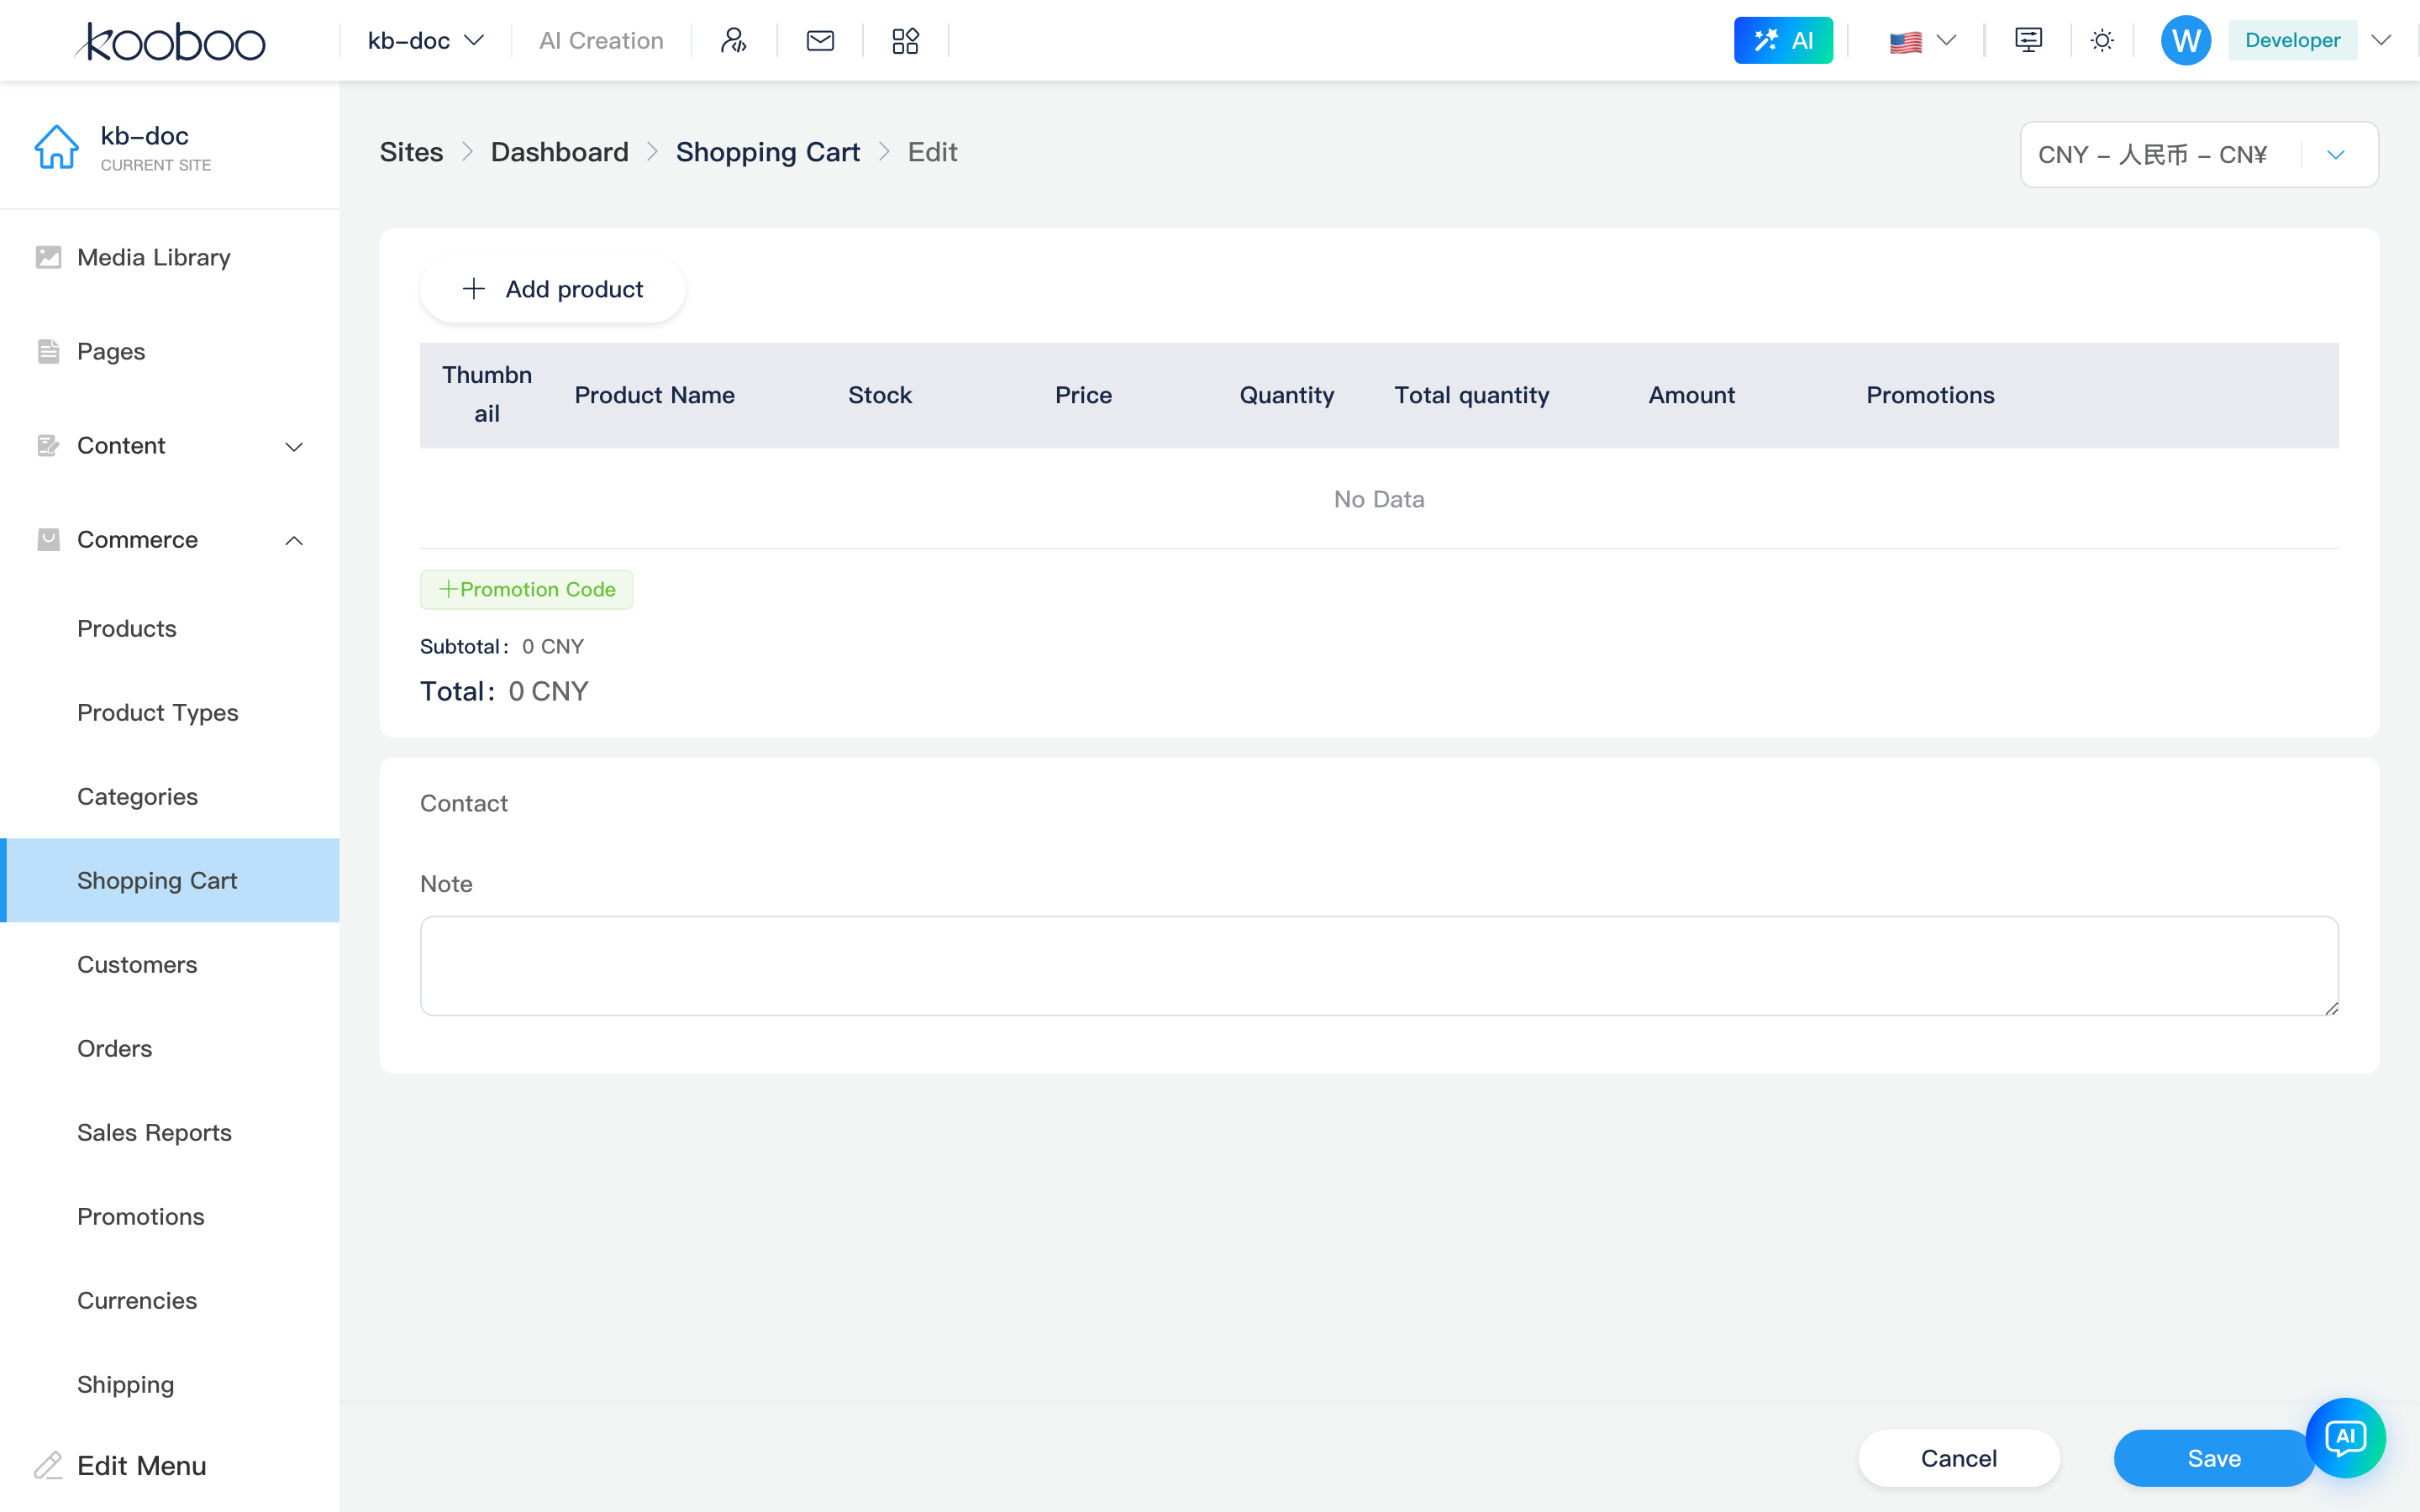Click the No Data table message
The width and height of the screenshot is (2420, 1512).
tap(1379, 499)
